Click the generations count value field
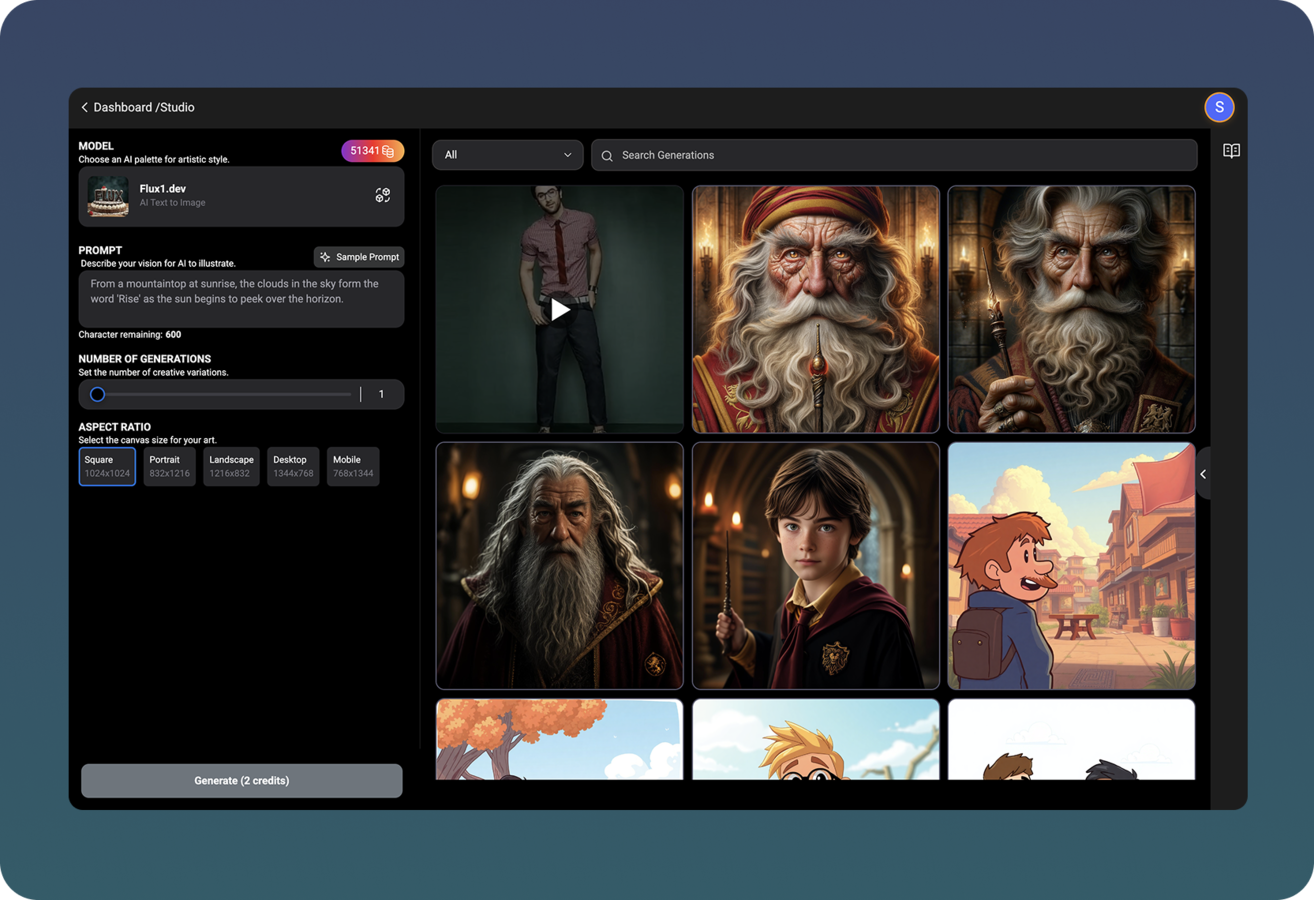Screen dimensions: 1314x900 click(381, 394)
